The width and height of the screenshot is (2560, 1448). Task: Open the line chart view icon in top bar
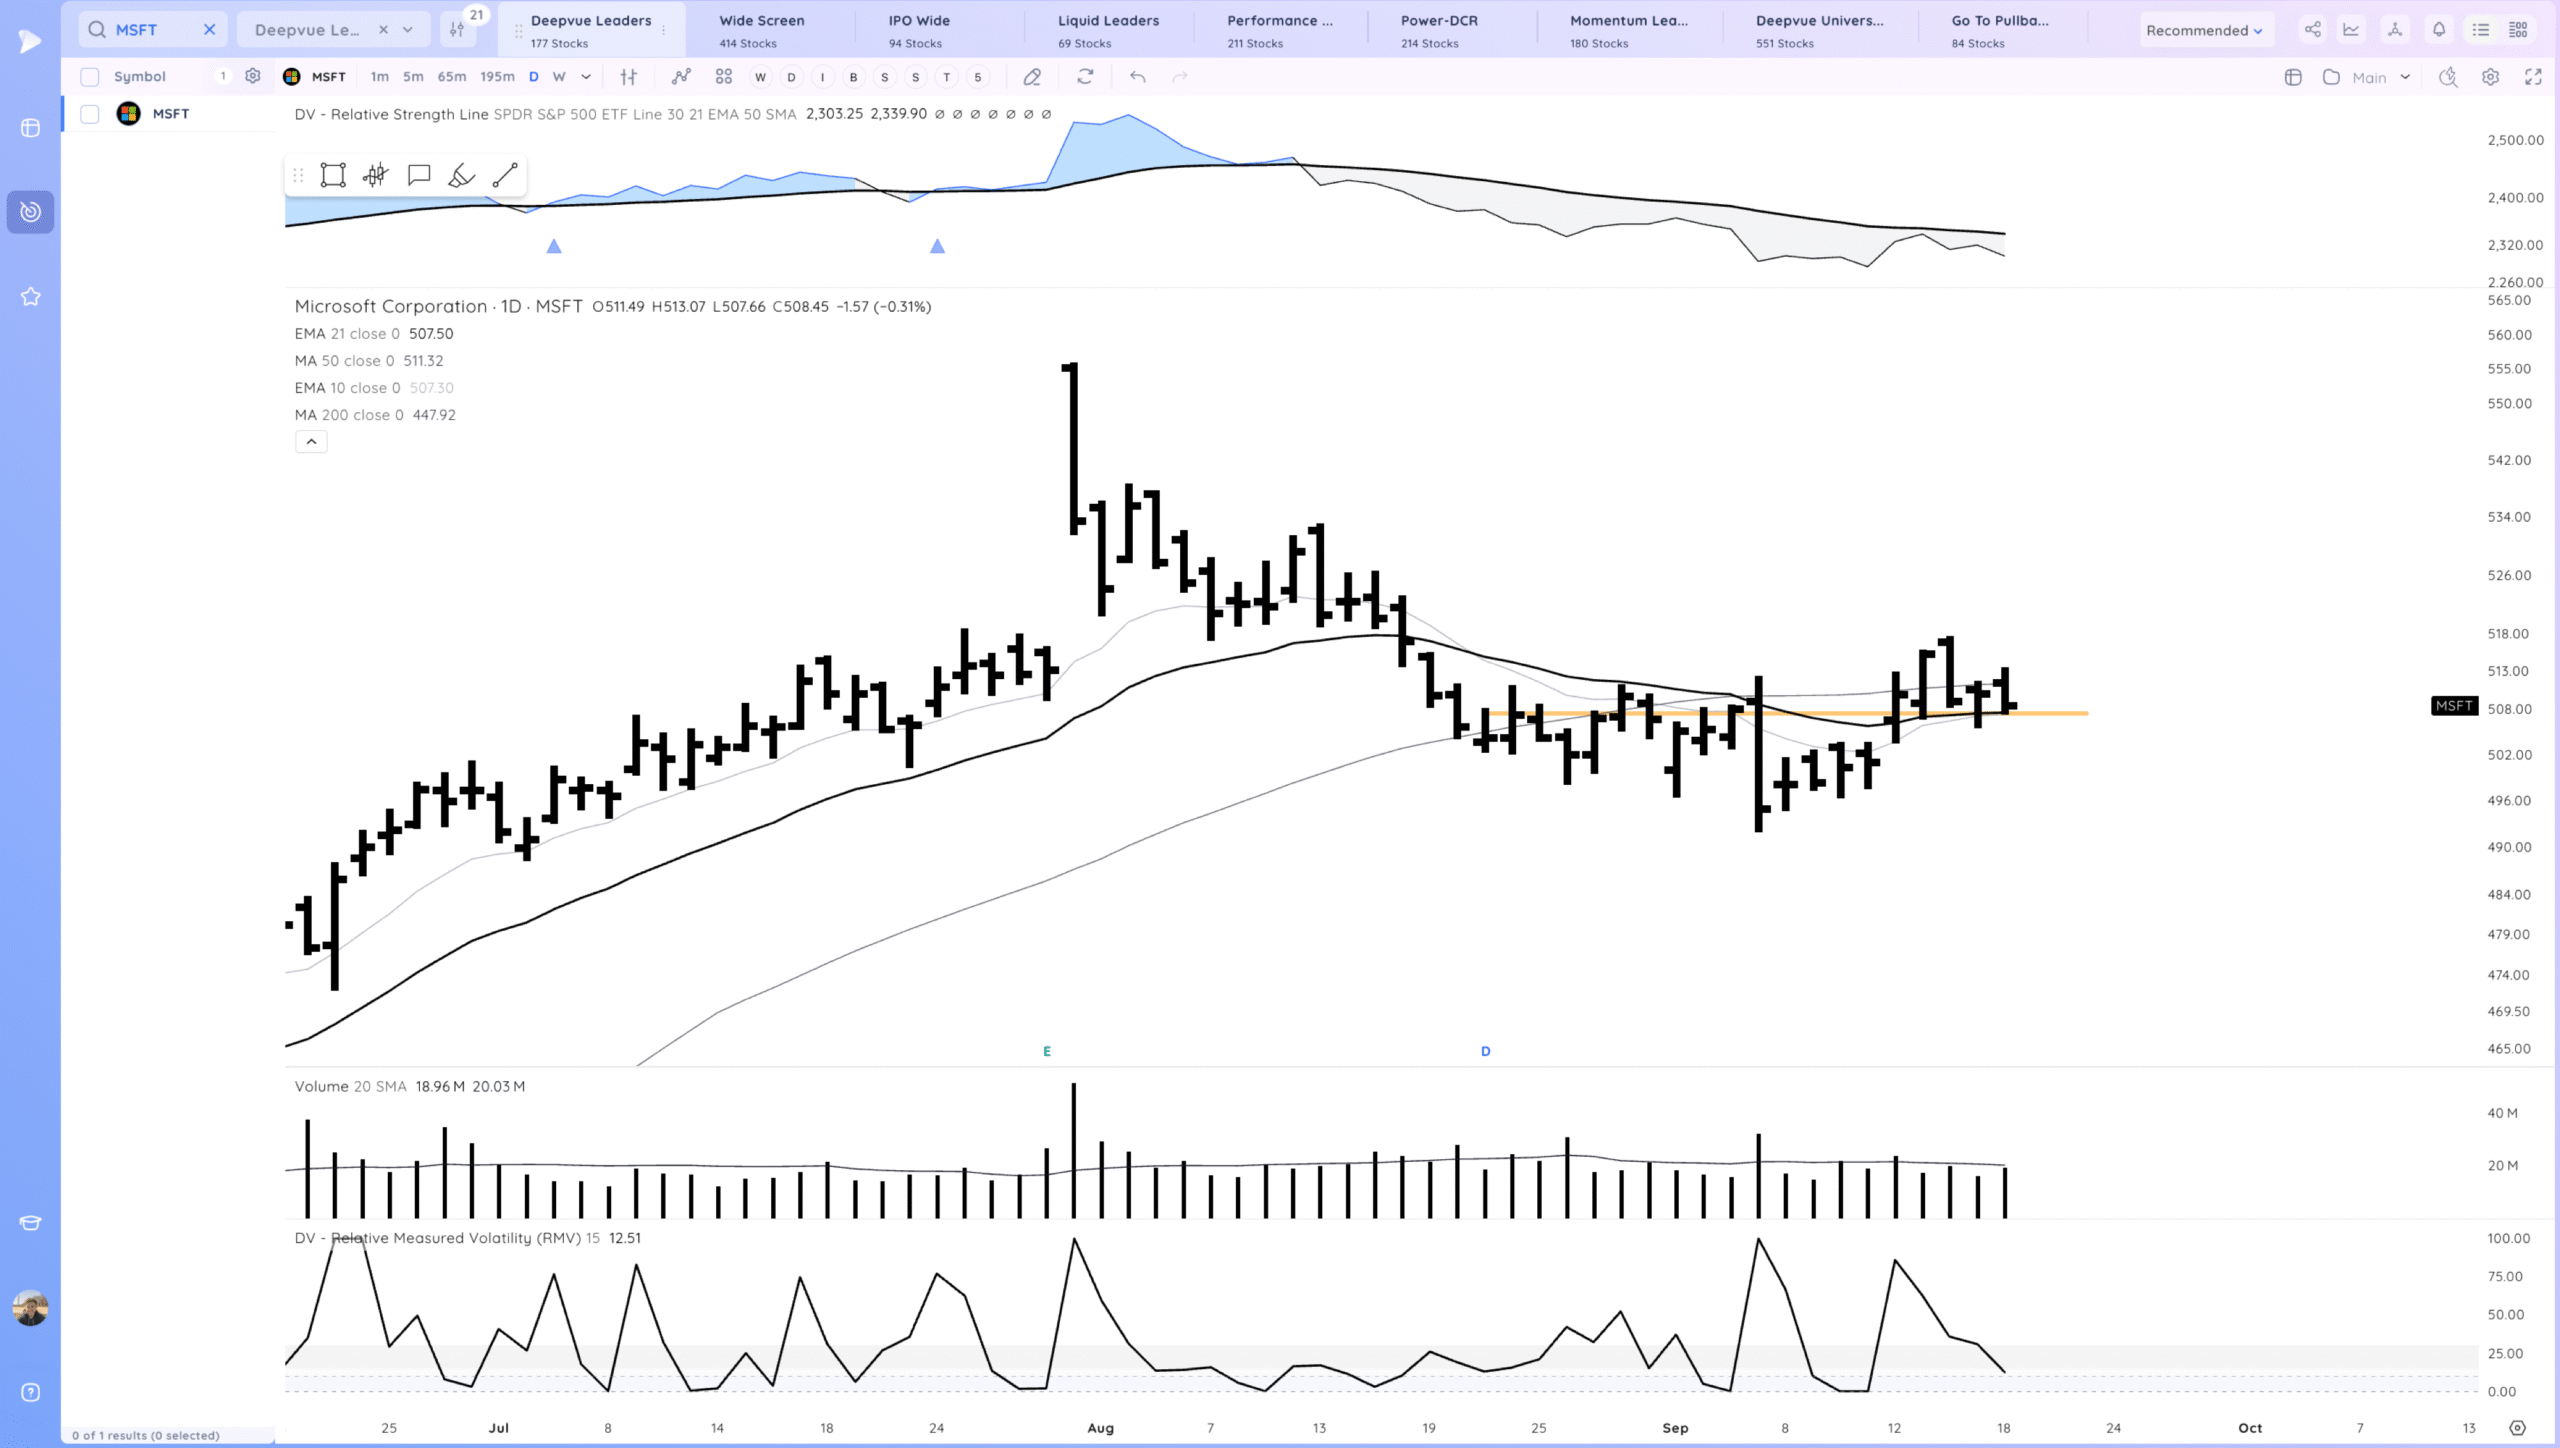point(2351,30)
